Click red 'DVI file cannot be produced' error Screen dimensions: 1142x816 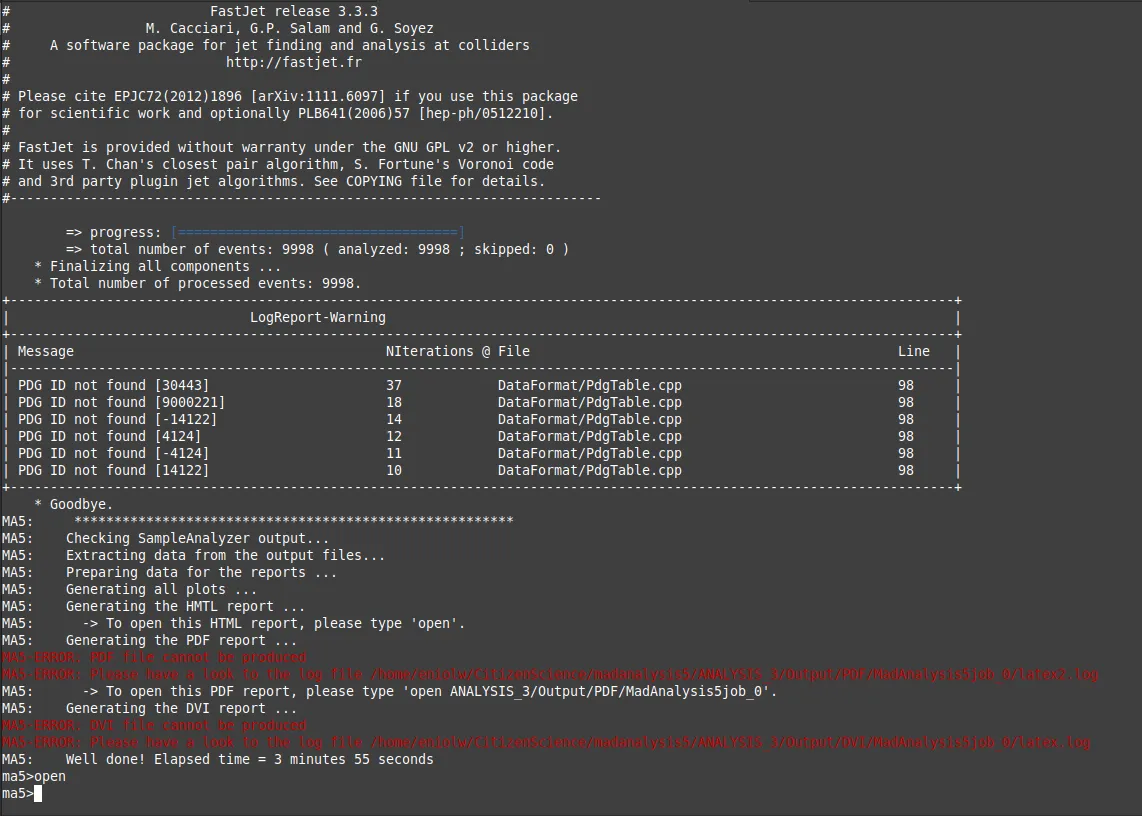(154, 726)
